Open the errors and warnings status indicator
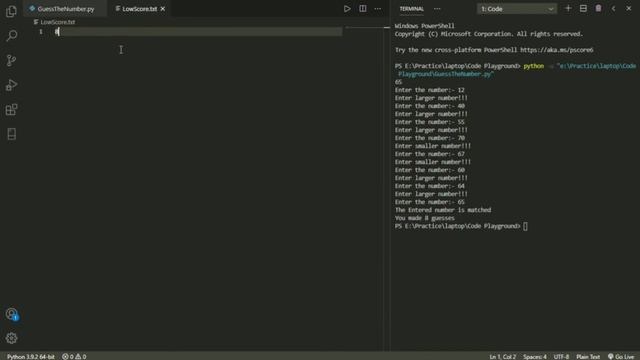The image size is (640, 360). [x=74, y=356]
